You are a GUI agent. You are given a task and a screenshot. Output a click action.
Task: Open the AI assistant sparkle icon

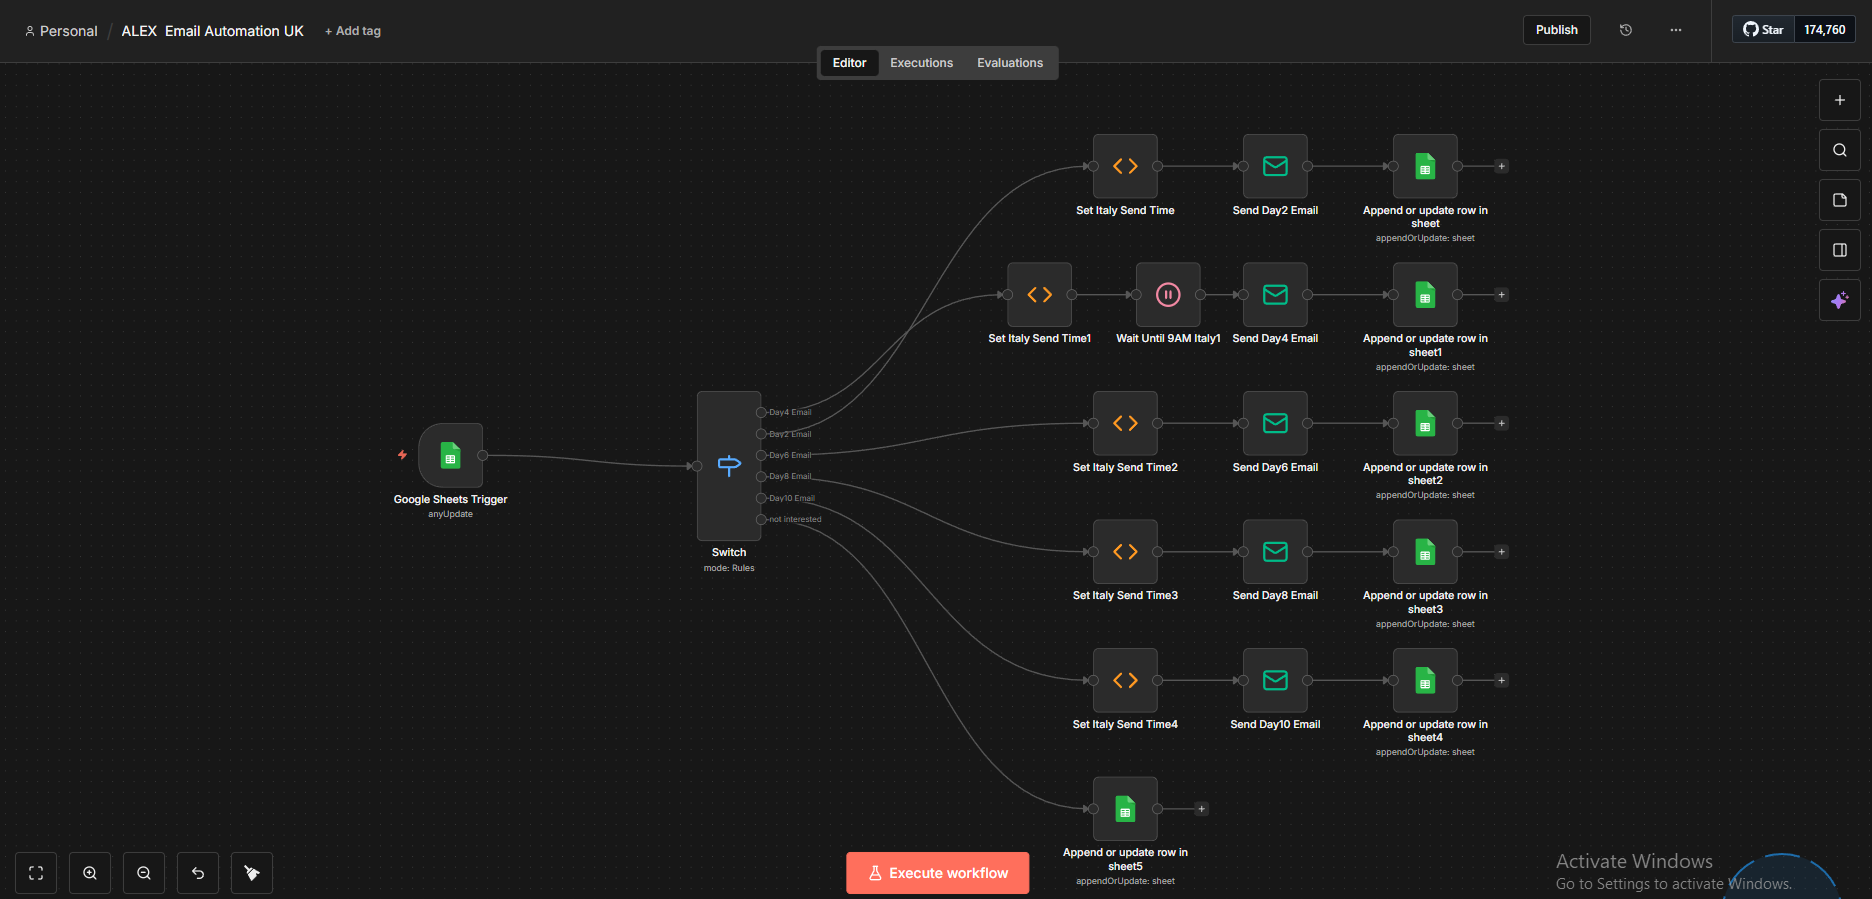tap(1839, 300)
